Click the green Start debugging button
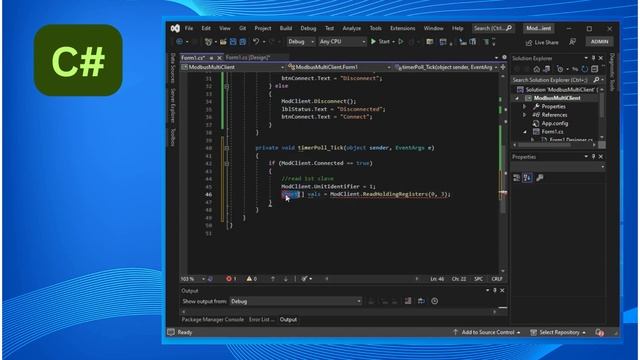Viewport: 640px width, 360px height. (380, 42)
